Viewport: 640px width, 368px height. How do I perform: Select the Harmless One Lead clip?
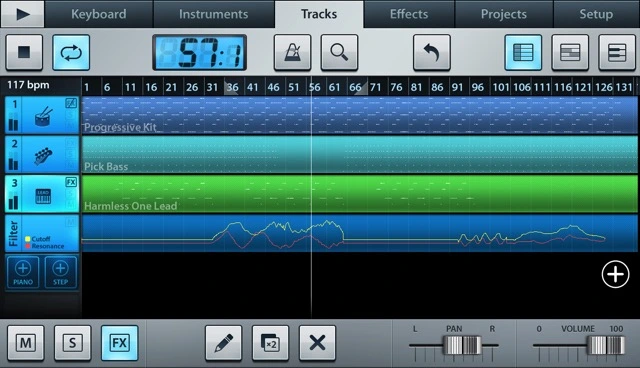[x=360, y=194]
